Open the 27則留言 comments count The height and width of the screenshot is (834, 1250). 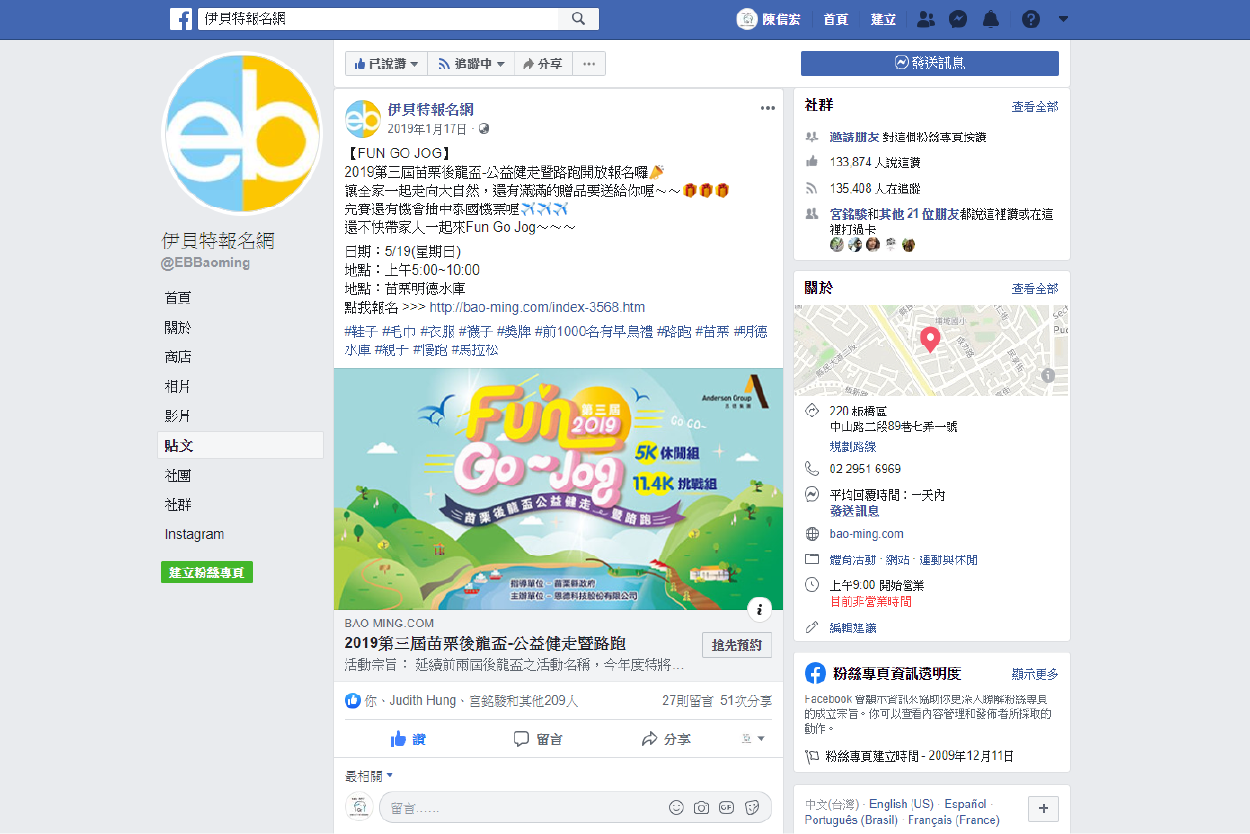[x=686, y=701]
